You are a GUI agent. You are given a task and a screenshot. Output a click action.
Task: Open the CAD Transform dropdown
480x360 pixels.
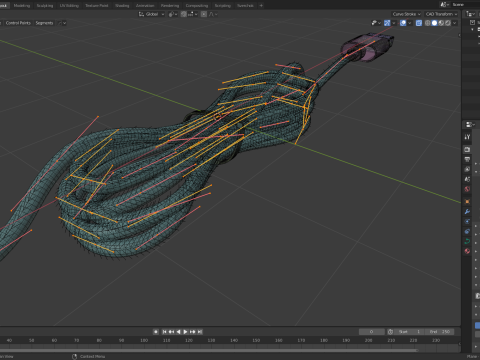pos(441,14)
